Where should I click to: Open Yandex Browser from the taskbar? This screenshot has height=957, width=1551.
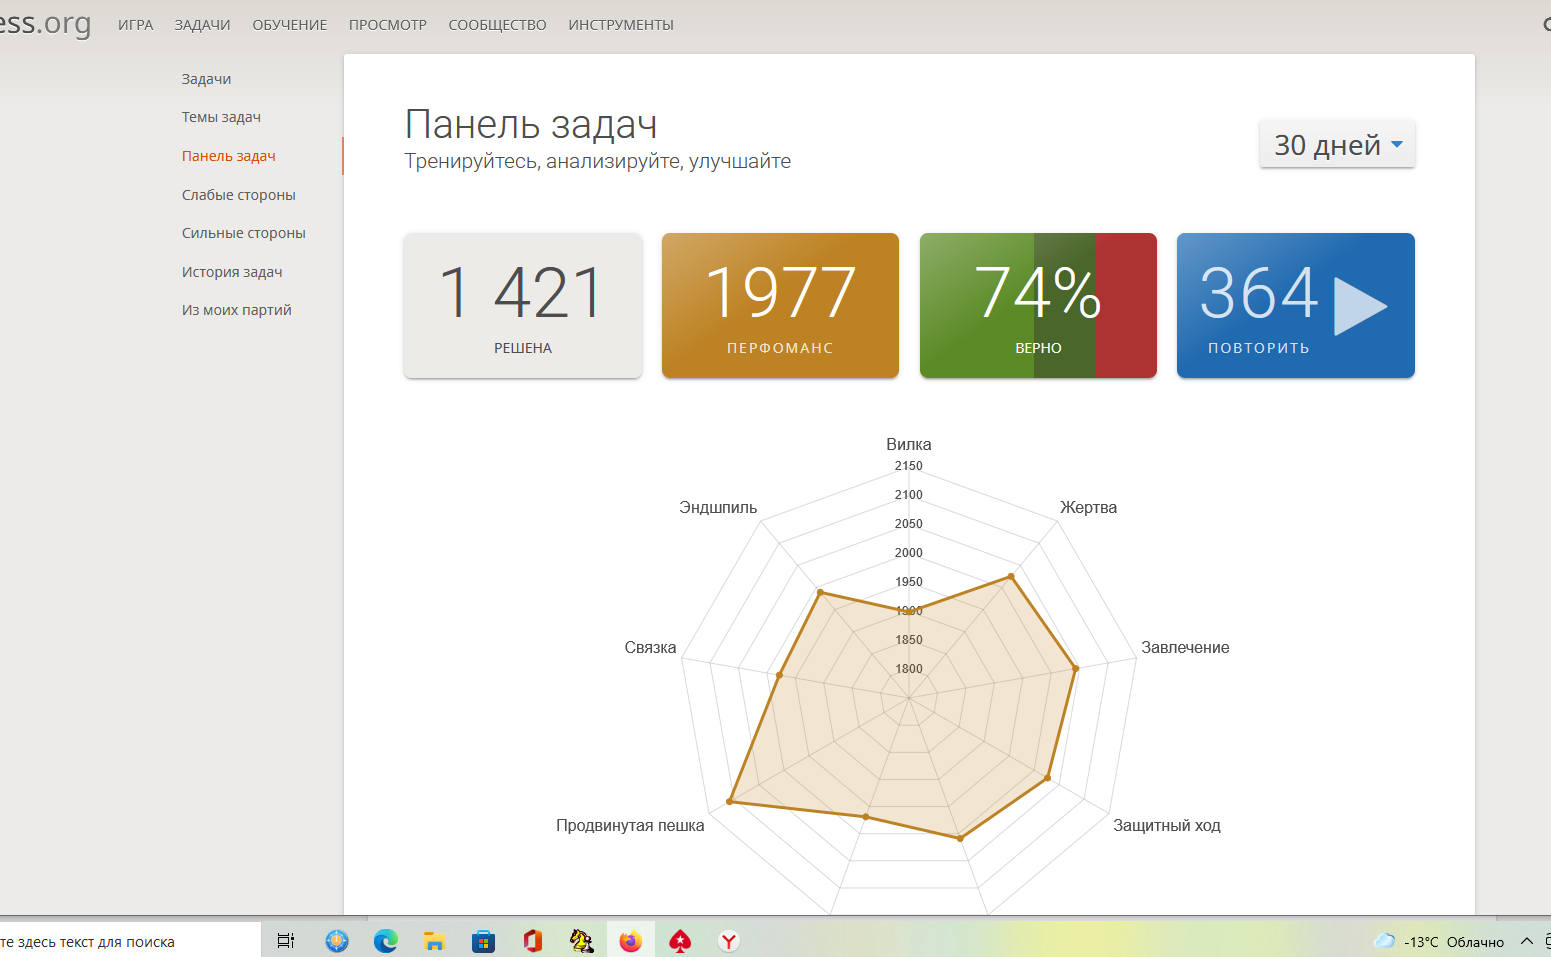(729, 941)
